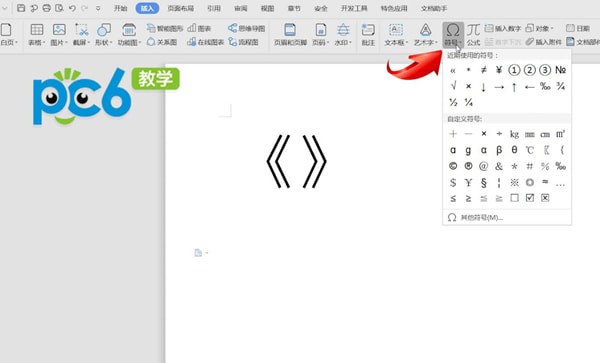Open the 对象 (Object) dropdown

pos(539,28)
